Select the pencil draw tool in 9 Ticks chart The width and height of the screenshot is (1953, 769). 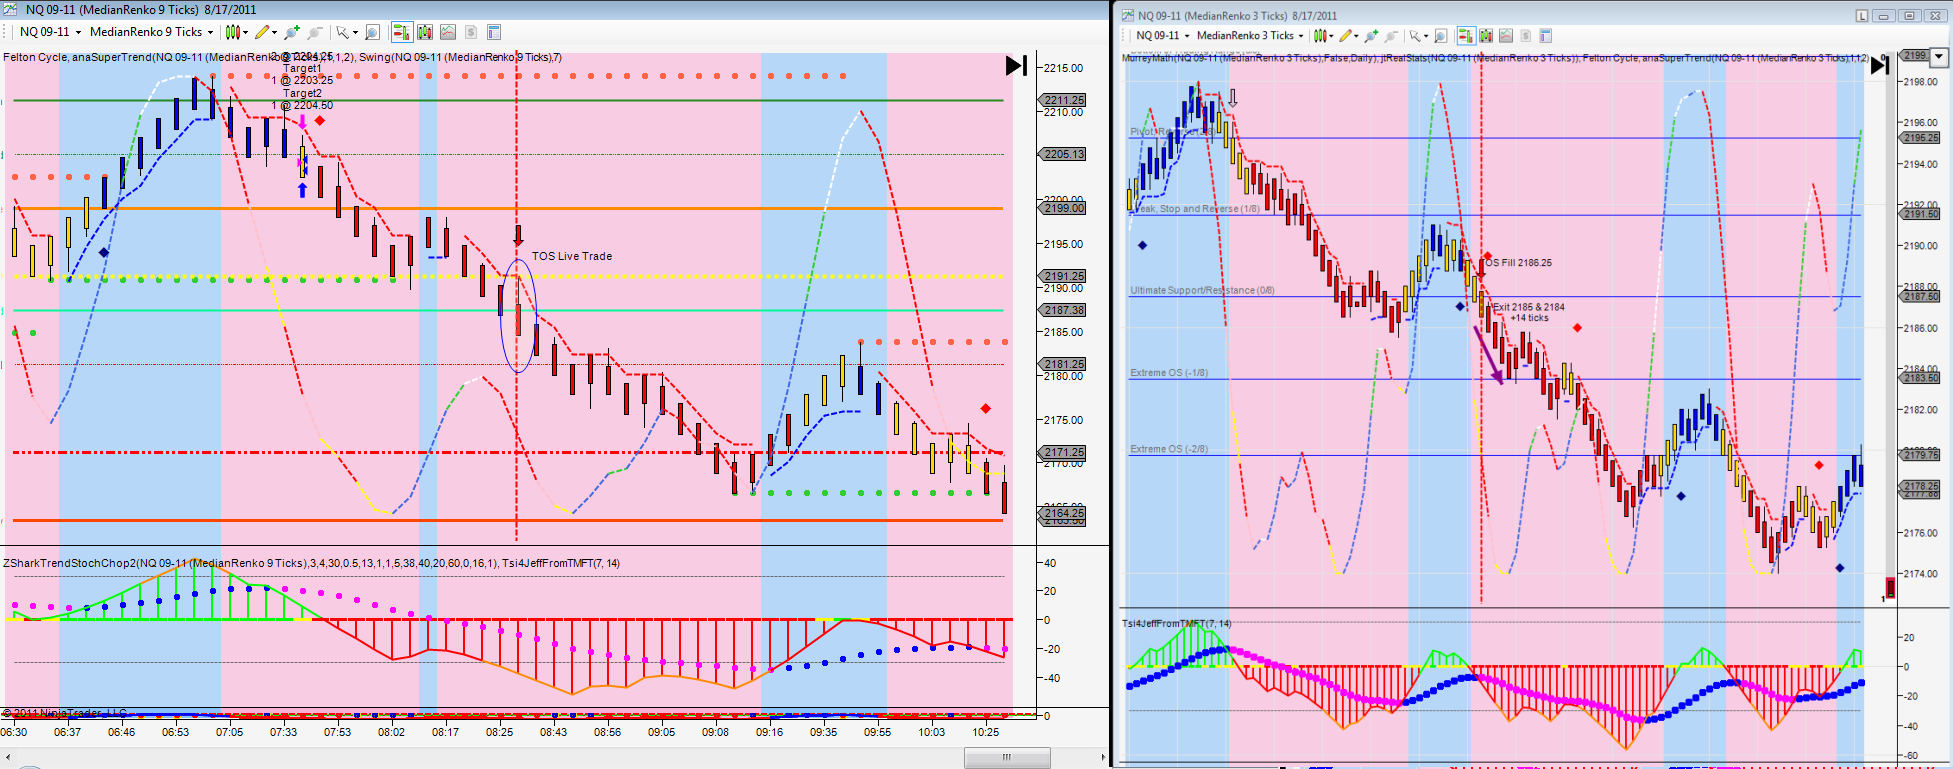[x=262, y=33]
